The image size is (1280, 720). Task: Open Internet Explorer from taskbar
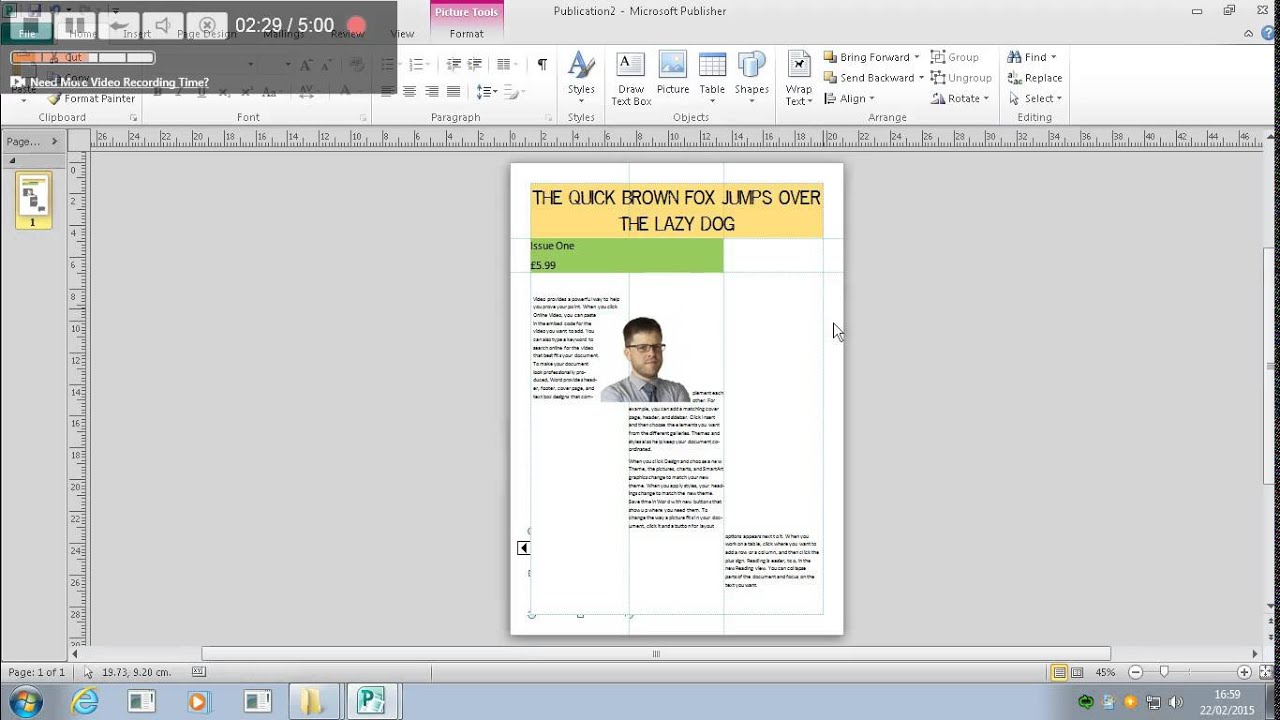click(86, 702)
